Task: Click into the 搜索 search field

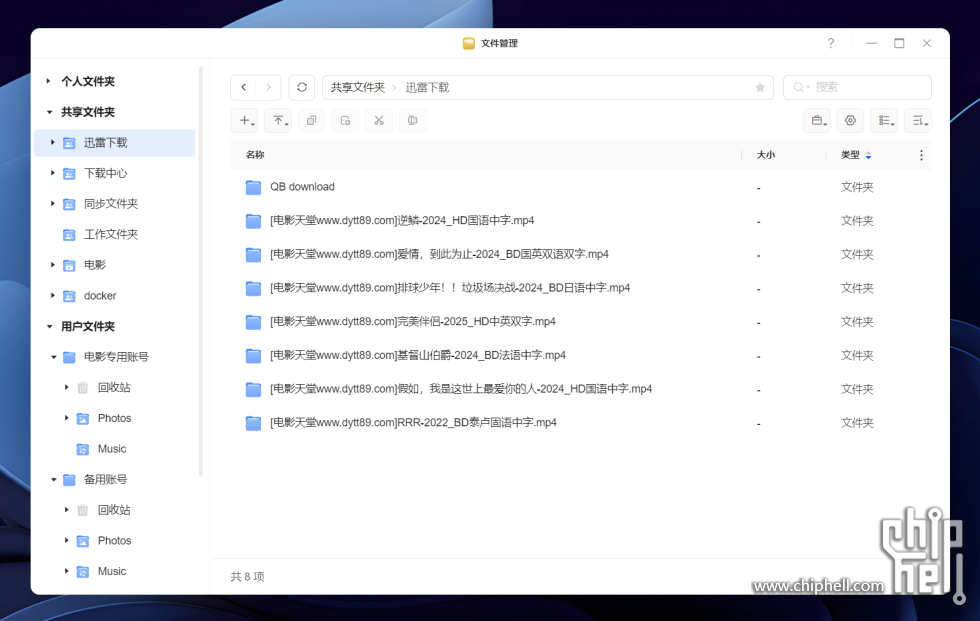Action: [858, 87]
